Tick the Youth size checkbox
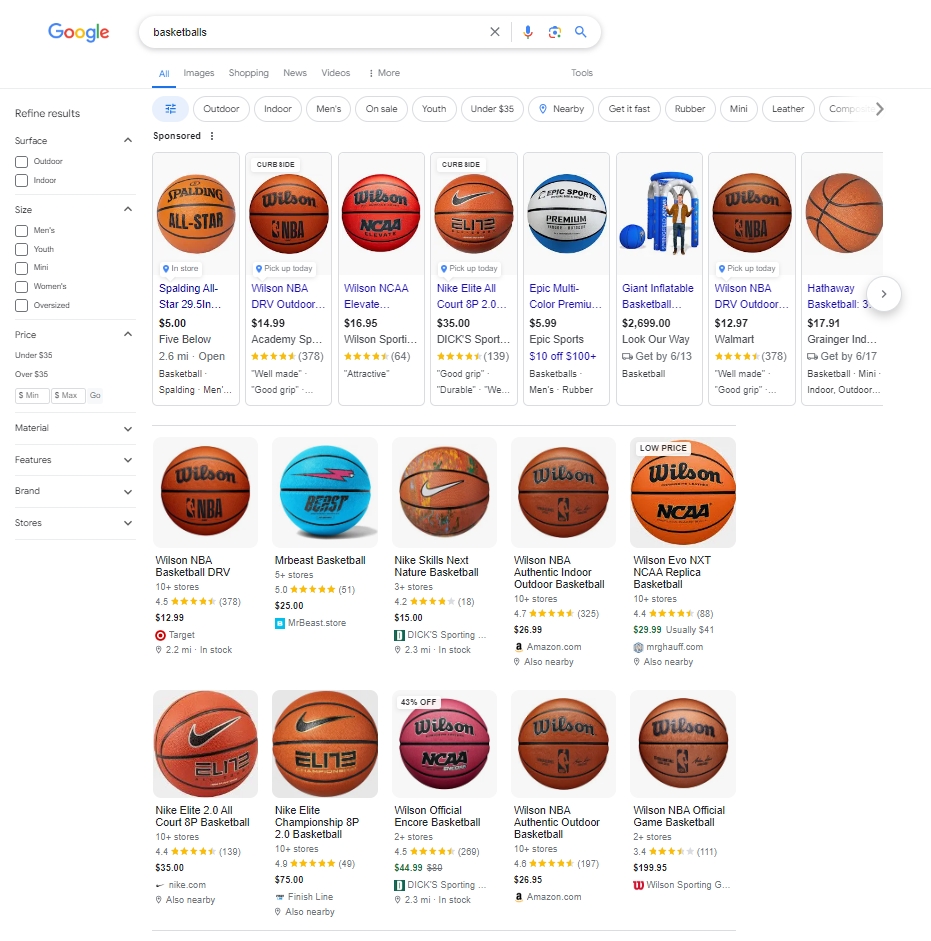 22,249
